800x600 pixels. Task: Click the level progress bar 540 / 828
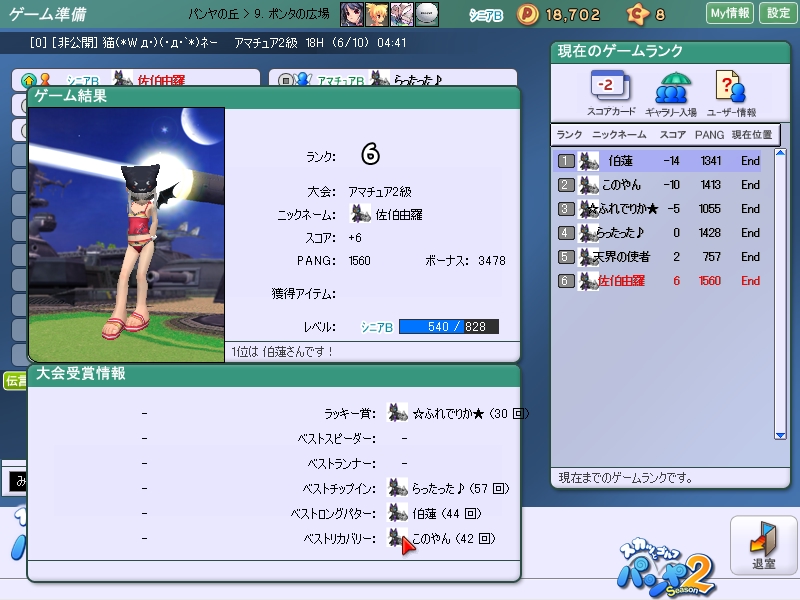coord(448,327)
